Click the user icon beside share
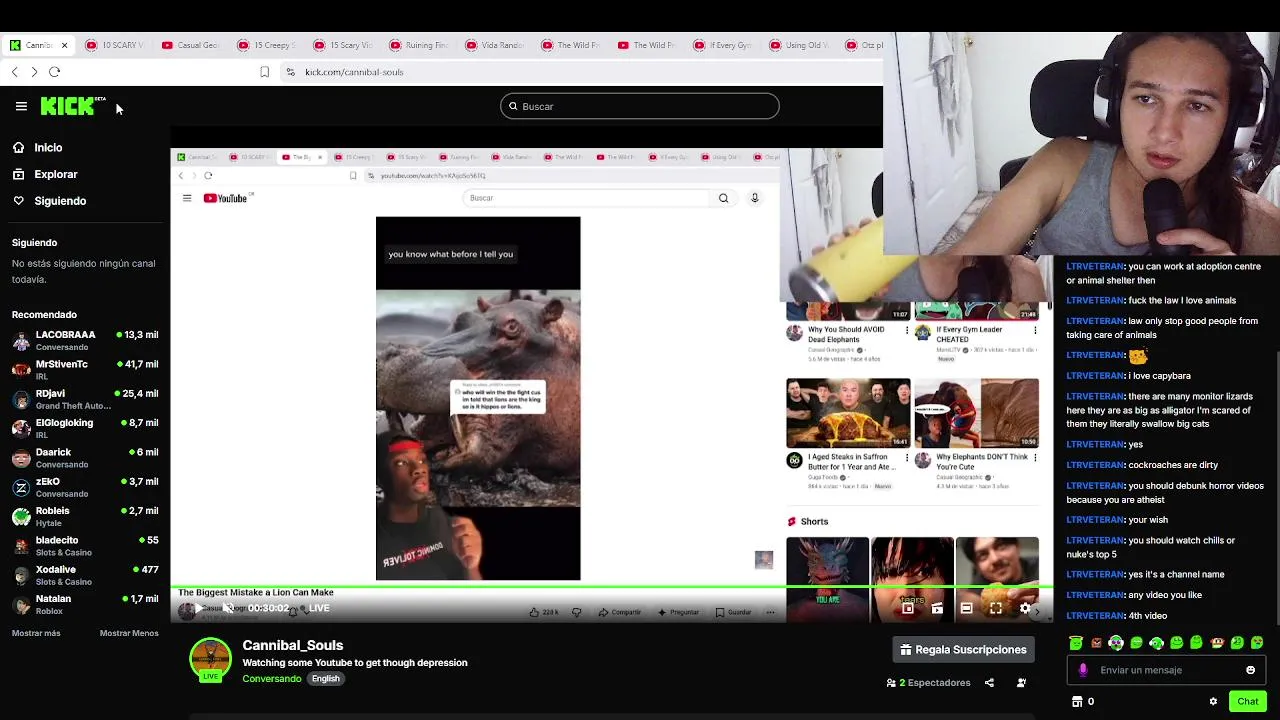The height and width of the screenshot is (720, 1280). click(1021, 683)
